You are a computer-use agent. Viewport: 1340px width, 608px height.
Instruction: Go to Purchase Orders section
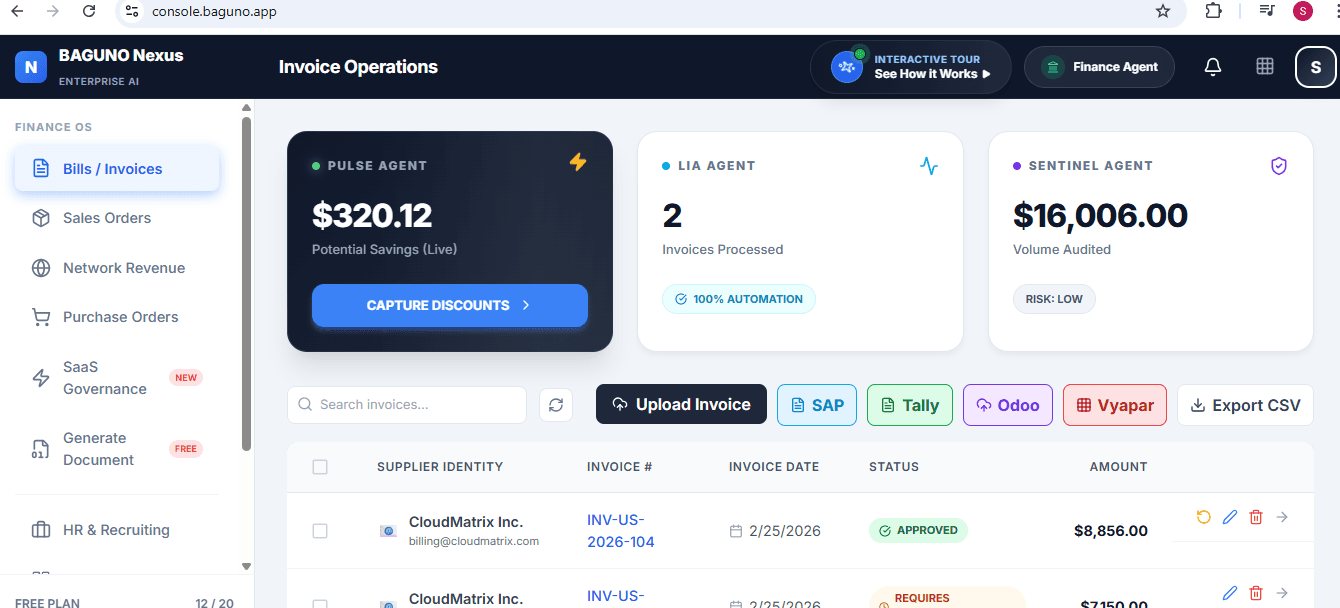click(x=120, y=317)
